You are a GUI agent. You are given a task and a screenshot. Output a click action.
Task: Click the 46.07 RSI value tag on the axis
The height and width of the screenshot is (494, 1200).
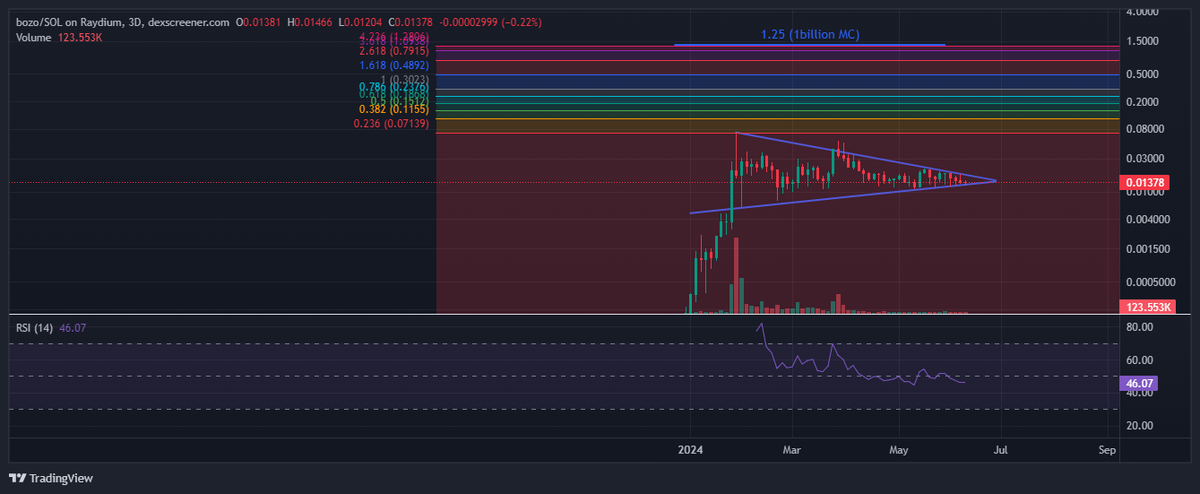point(1141,381)
